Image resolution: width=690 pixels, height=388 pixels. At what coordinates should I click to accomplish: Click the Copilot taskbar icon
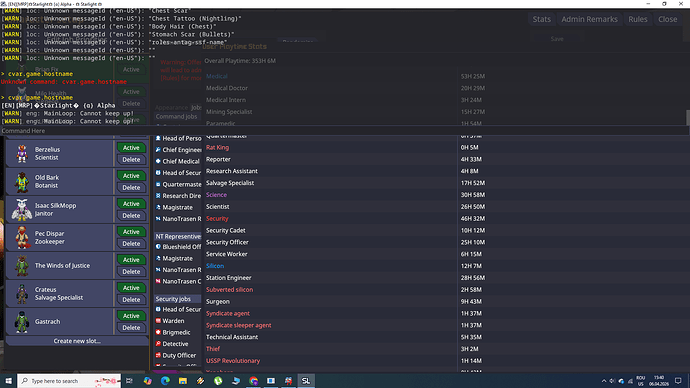[x=147, y=381]
